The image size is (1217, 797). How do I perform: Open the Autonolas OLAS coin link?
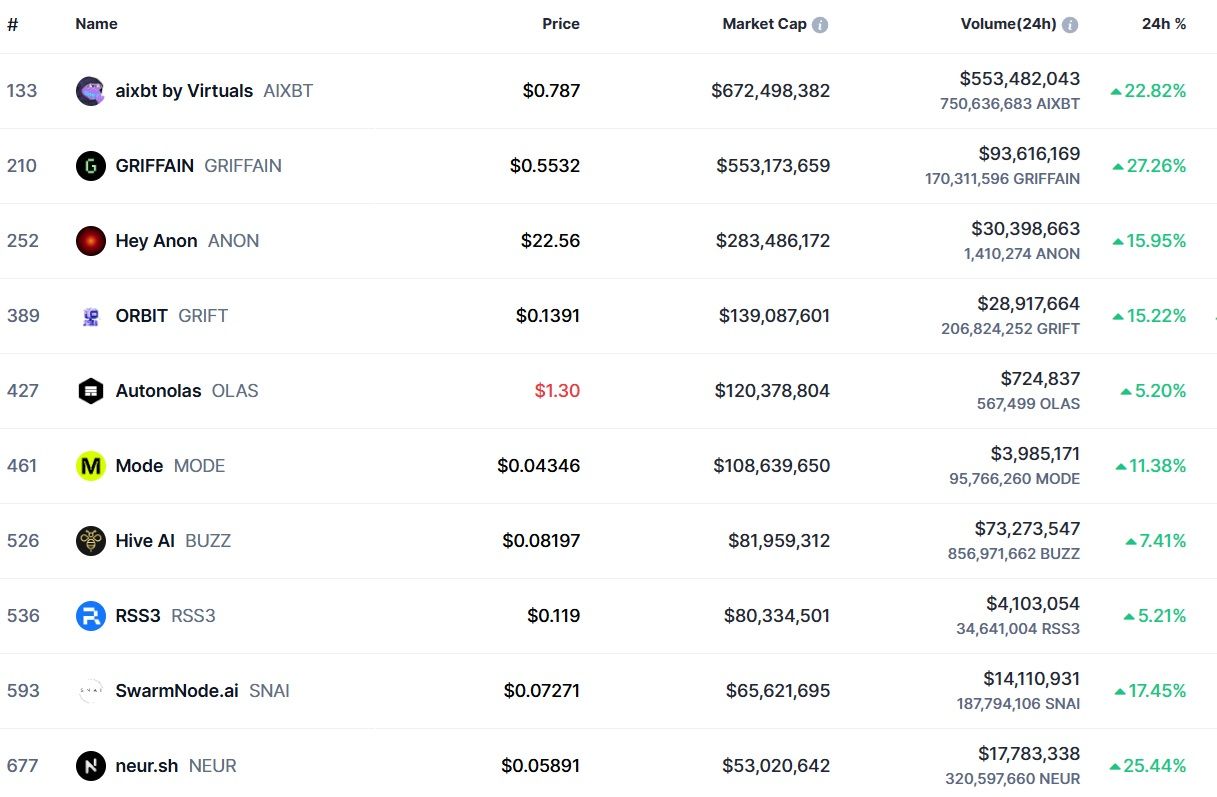[x=158, y=391]
